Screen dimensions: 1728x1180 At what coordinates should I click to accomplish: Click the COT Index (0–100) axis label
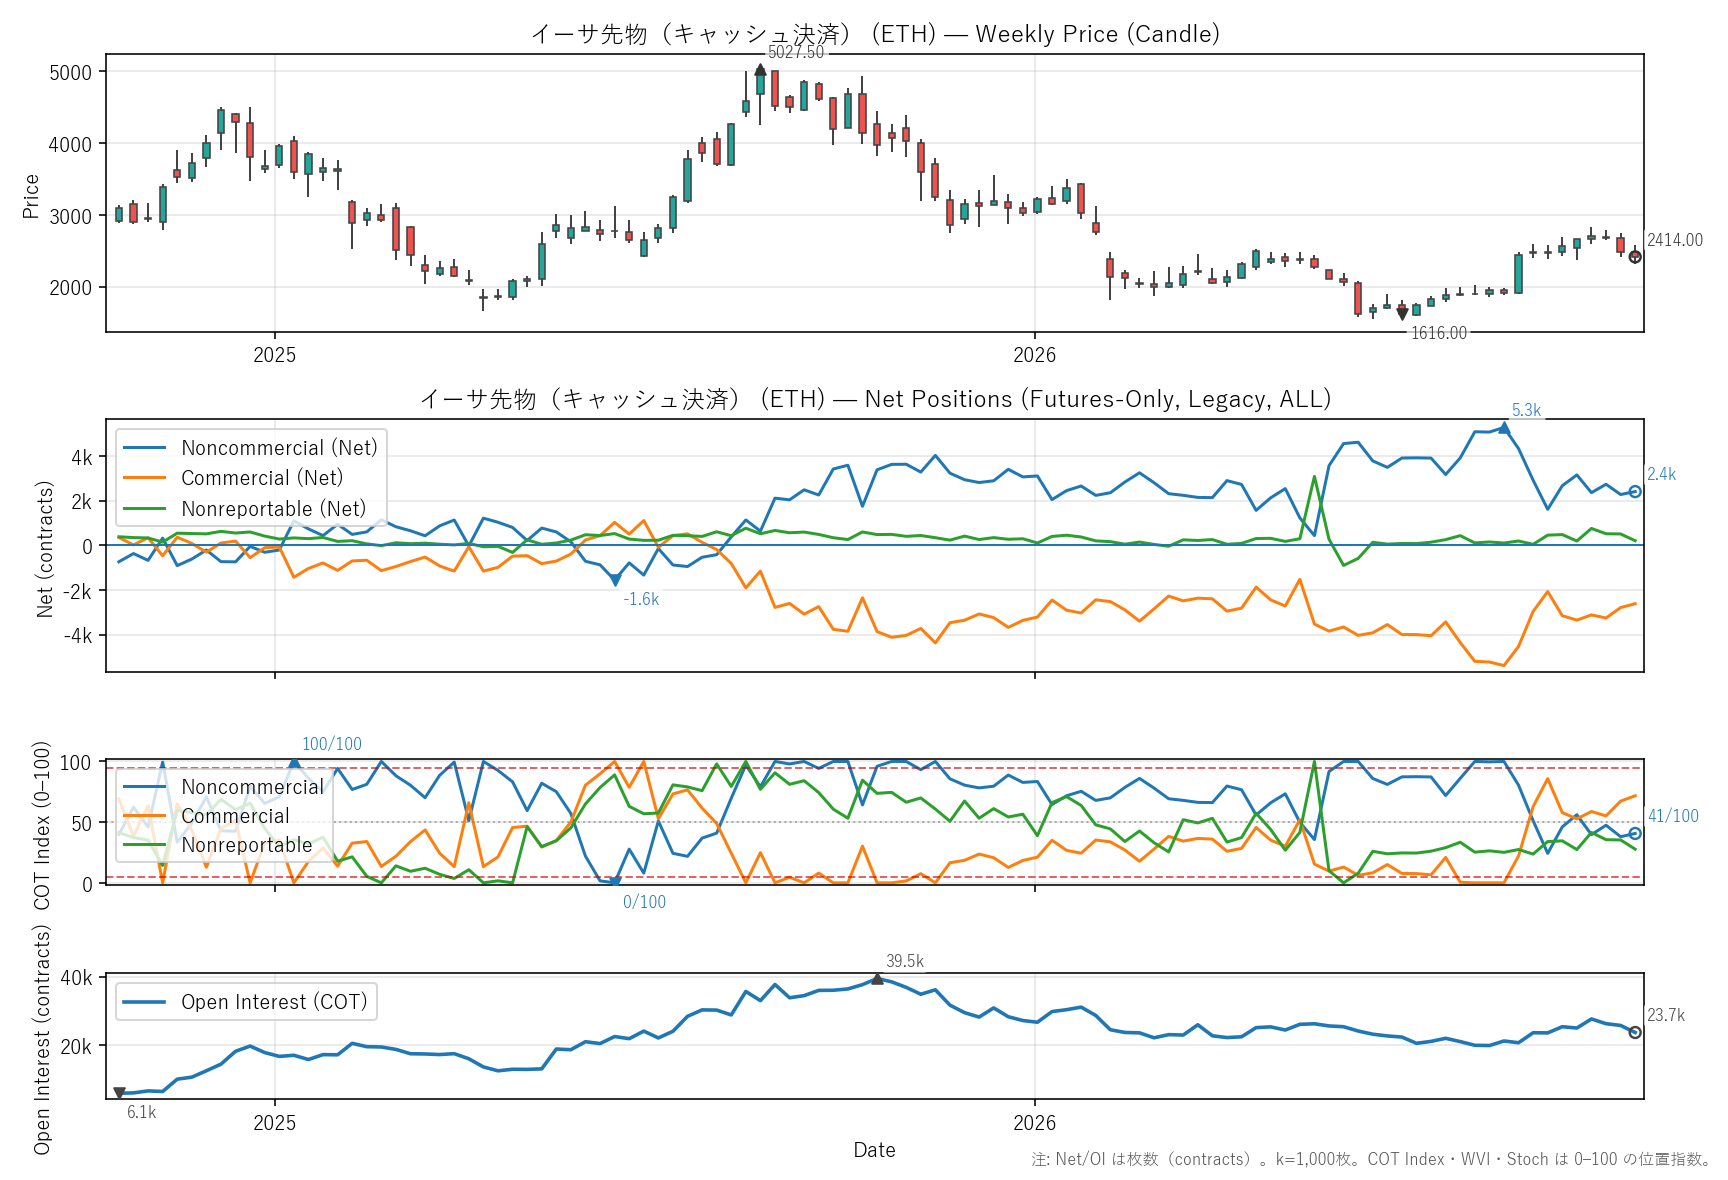[x=42, y=826]
